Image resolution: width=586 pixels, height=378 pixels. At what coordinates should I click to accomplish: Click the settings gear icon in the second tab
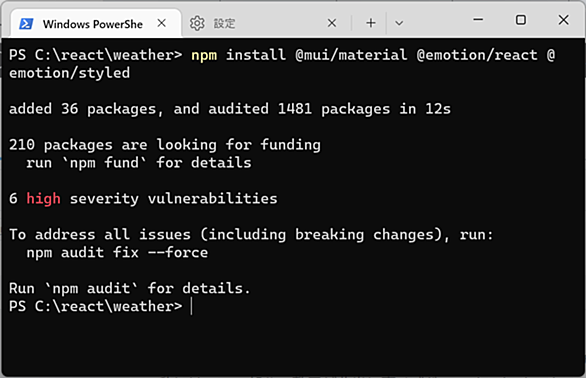tap(197, 23)
